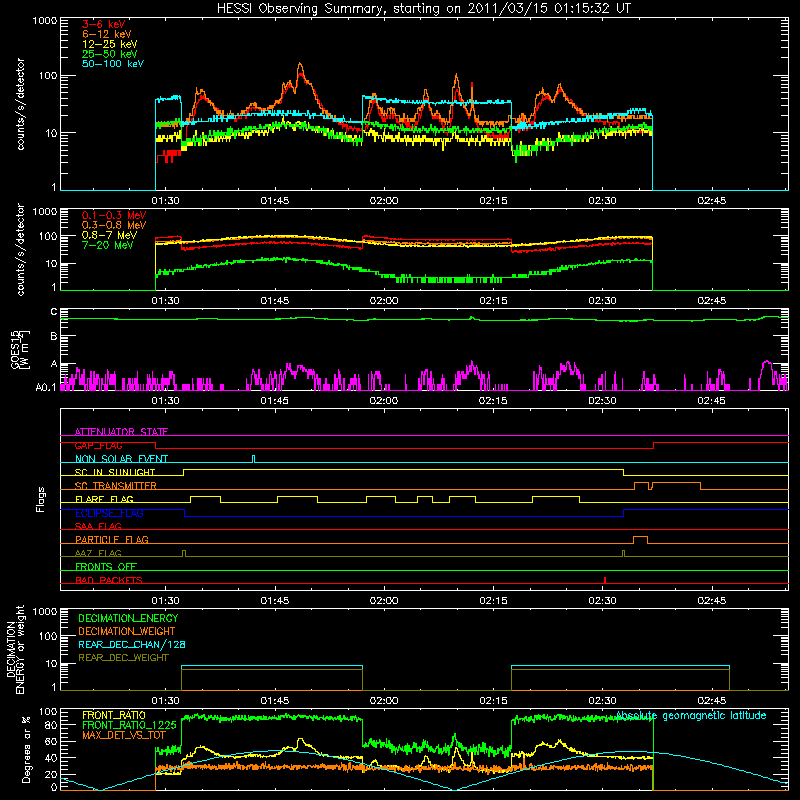Click the B flux class tick label
Viewport: 800px width, 800px height.
tap(54, 336)
